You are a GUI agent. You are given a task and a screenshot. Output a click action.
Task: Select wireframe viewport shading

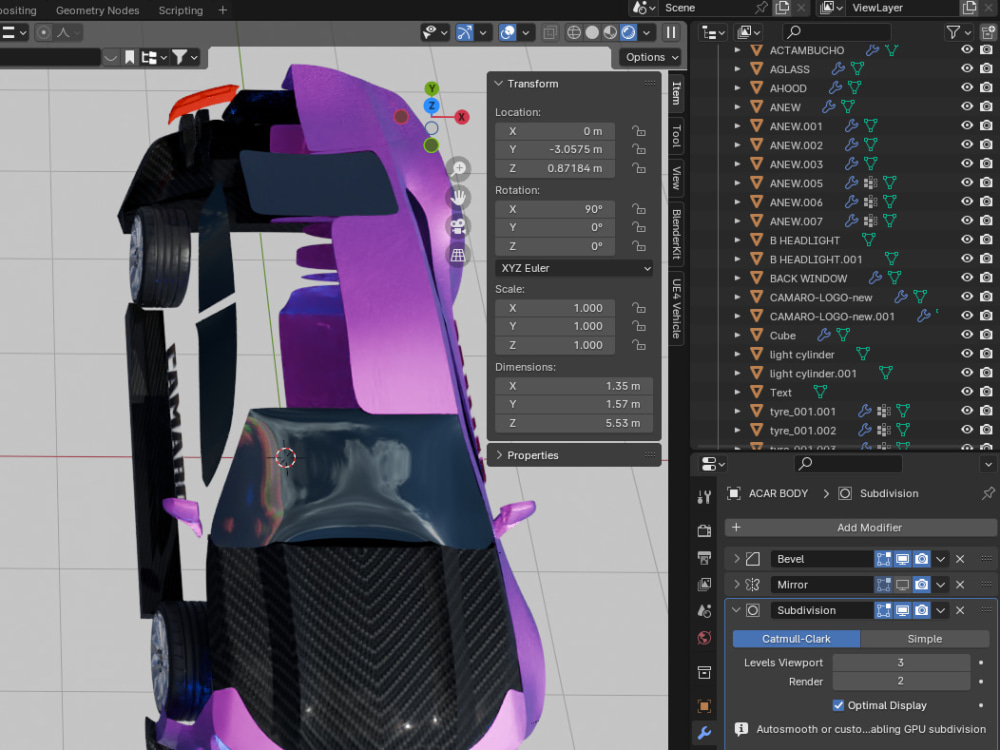574,33
